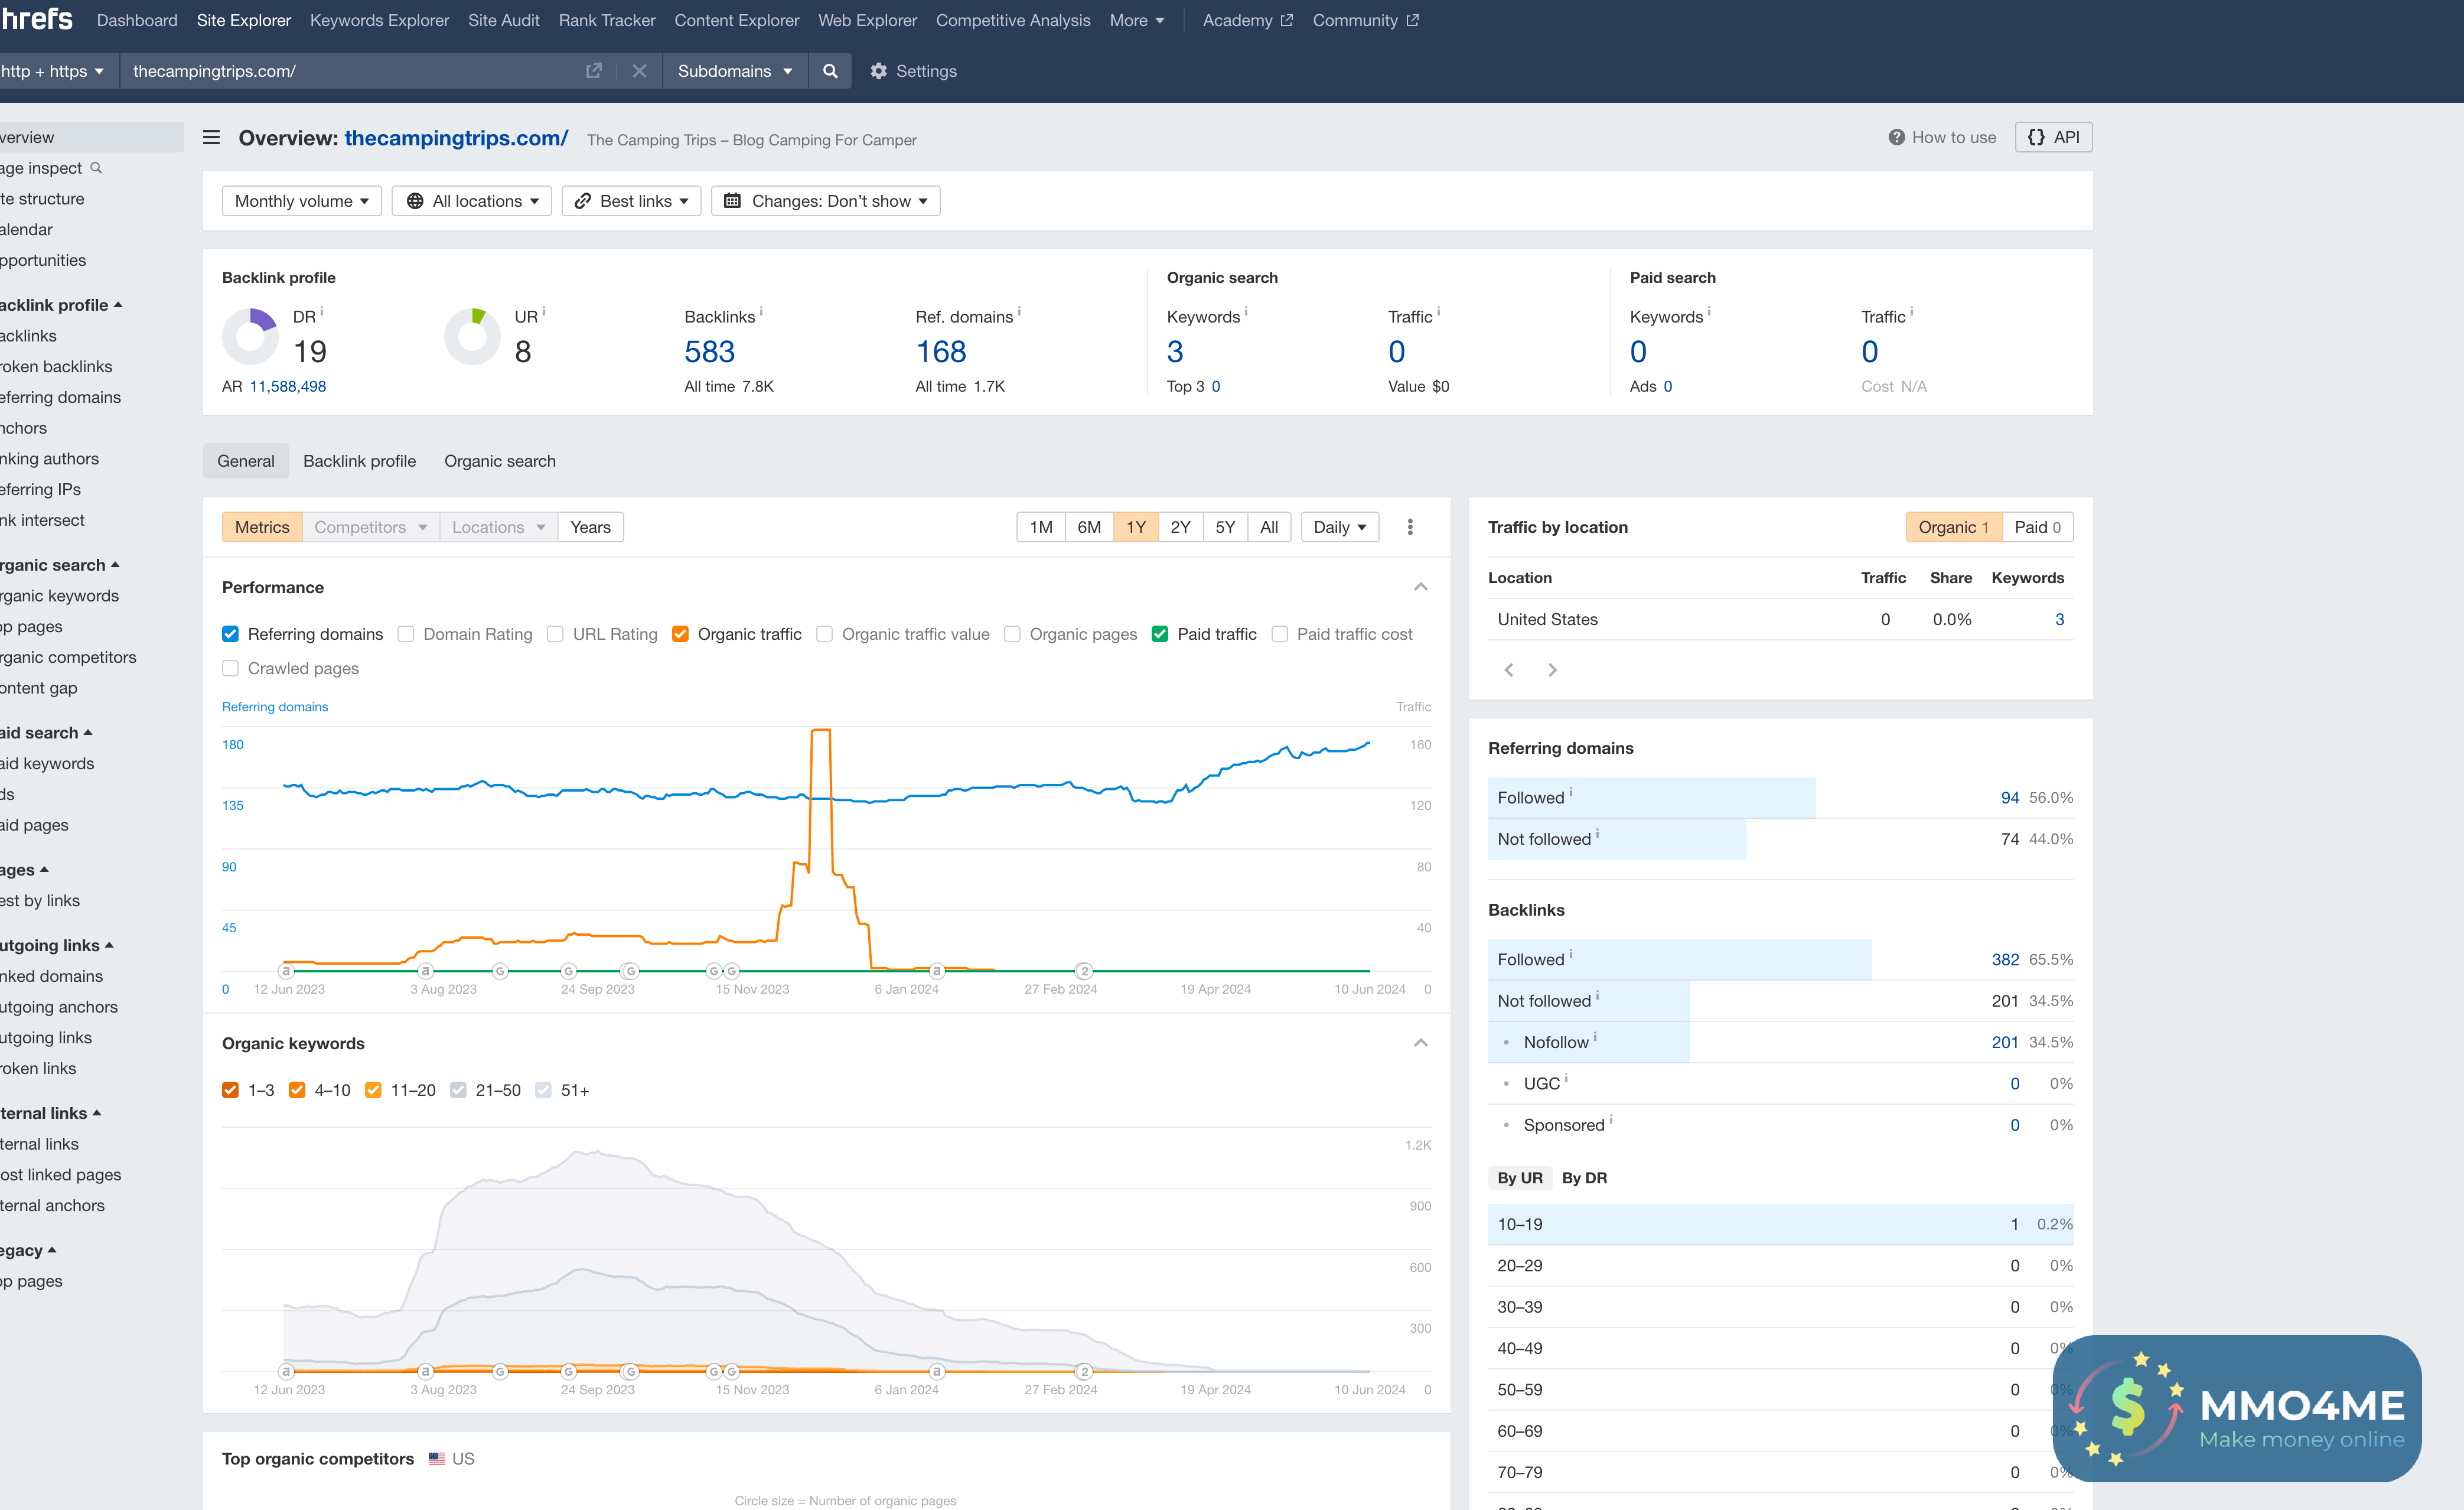Collapse the Performance section chevron
The width and height of the screenshot is (2464, 1510).
pos(1420,587)
